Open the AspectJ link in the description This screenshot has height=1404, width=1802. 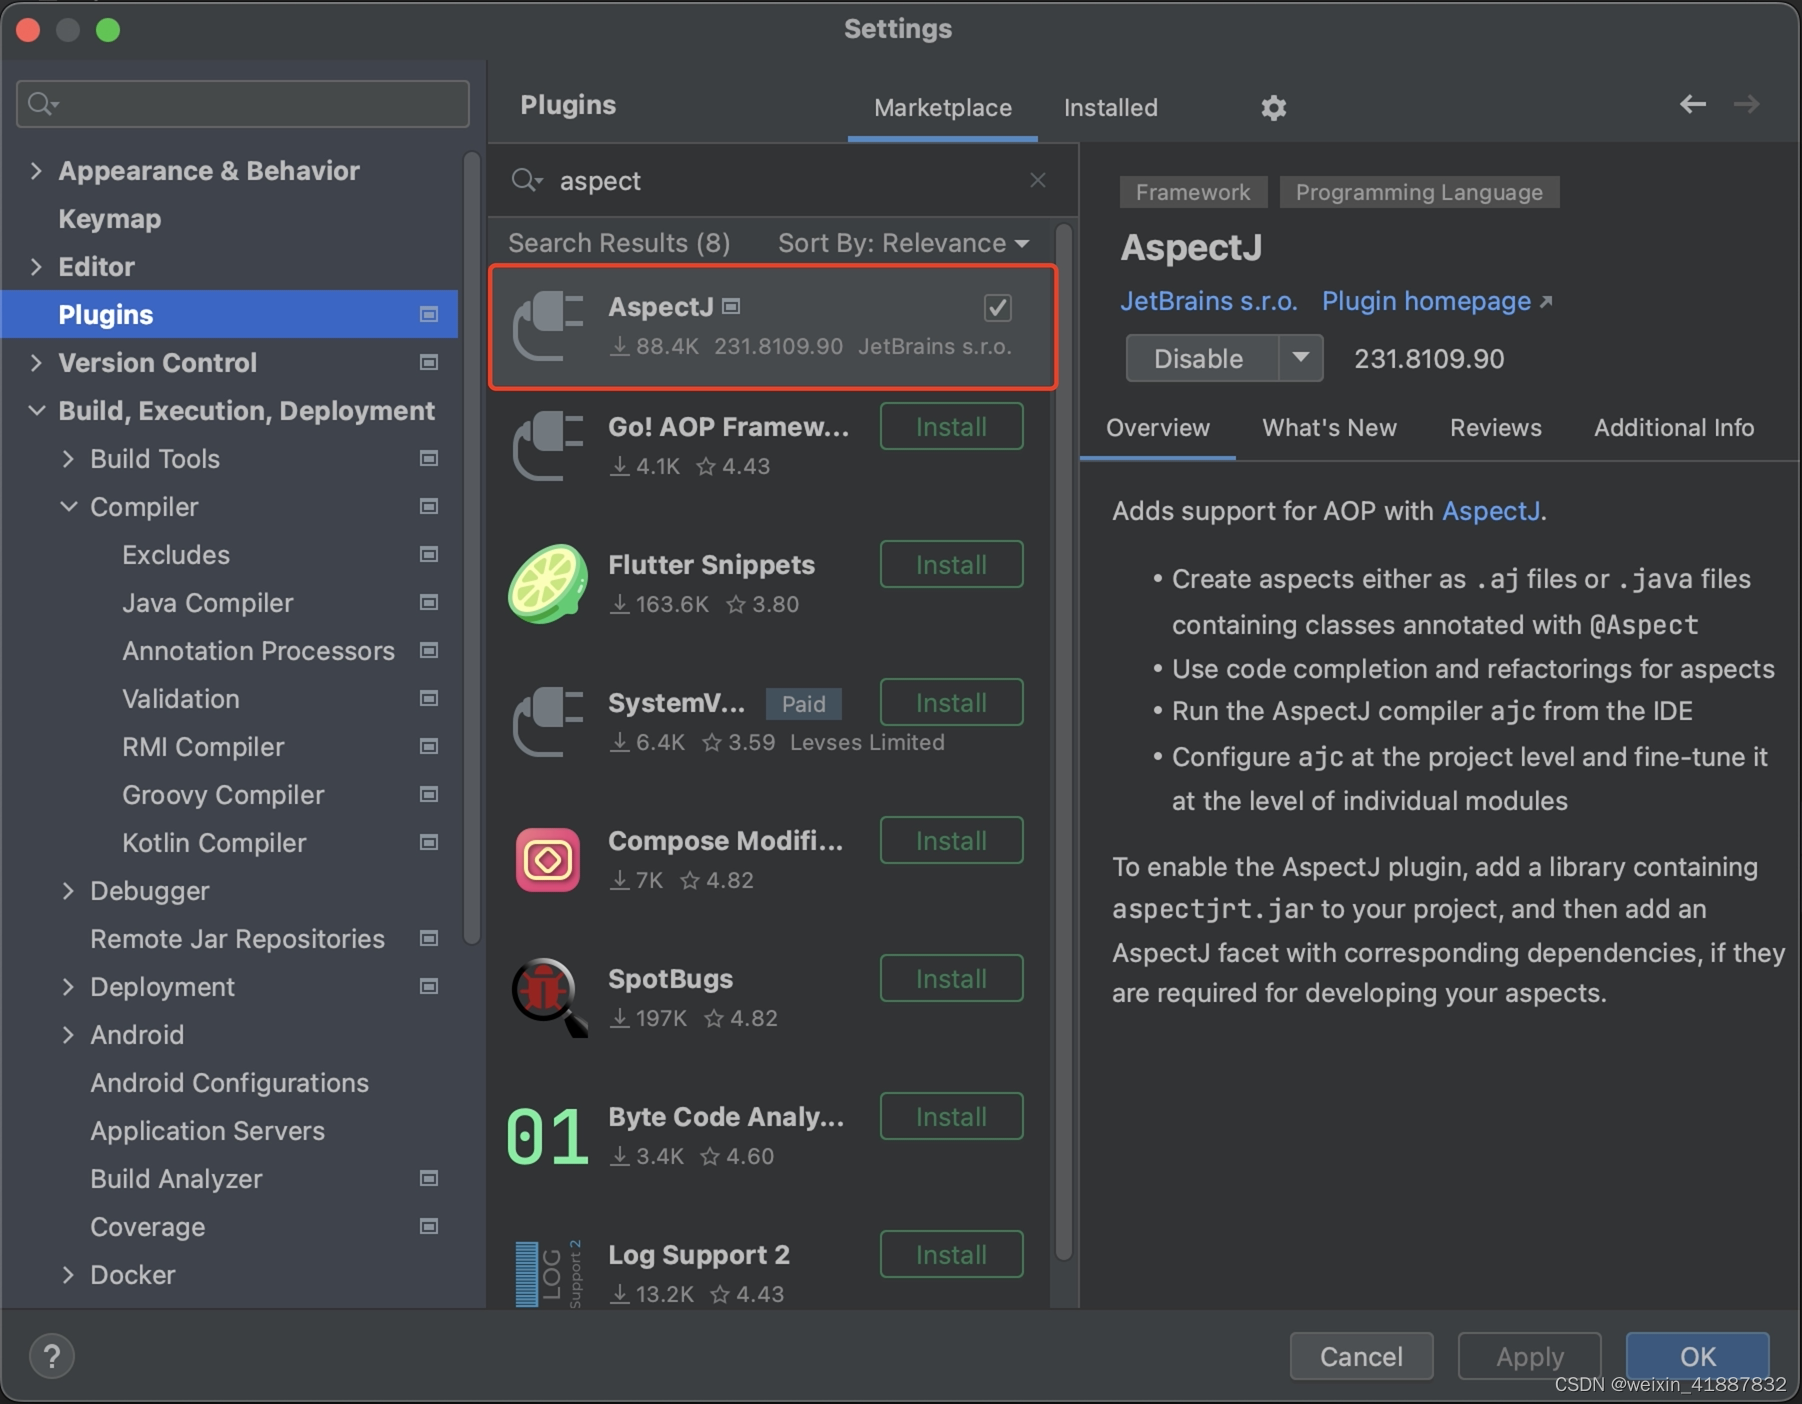point(1491,511)
